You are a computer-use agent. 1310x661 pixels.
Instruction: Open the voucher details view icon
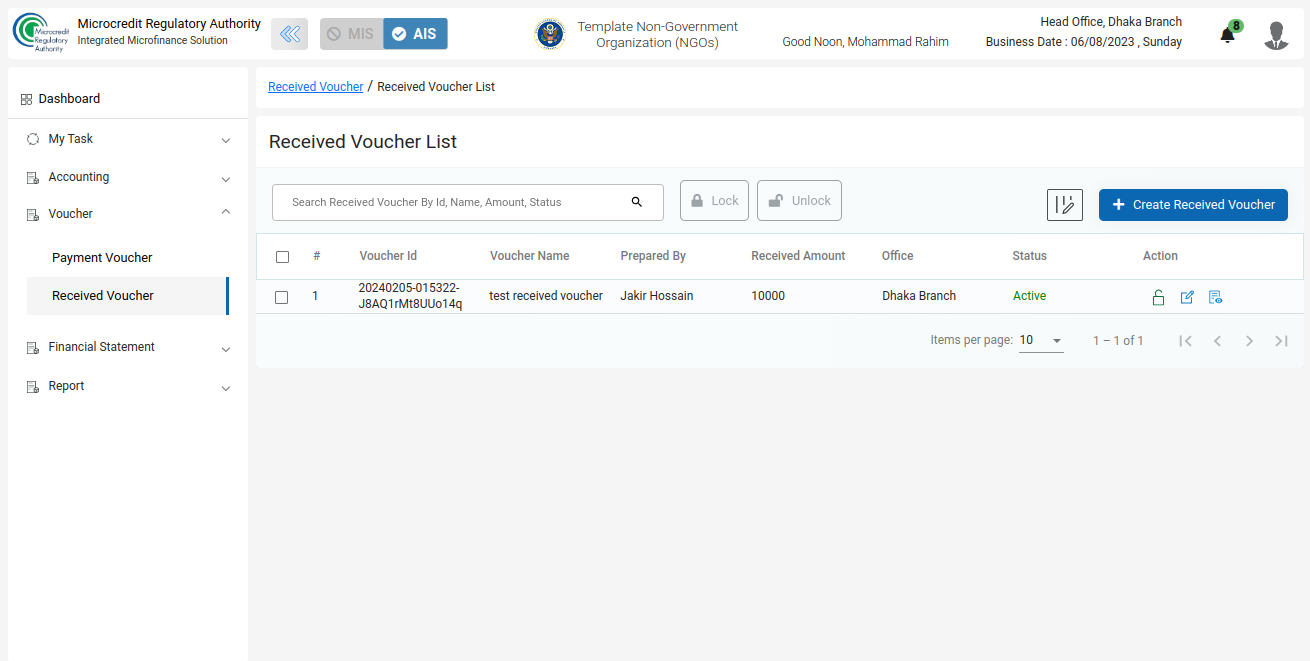1215,297
